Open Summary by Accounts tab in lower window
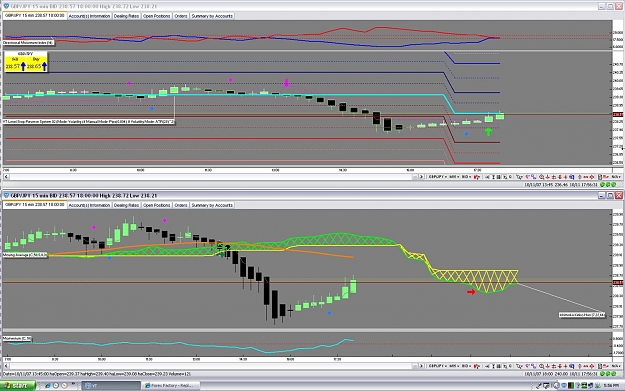The height and width of the screenshot is (391, 625). coord(212,205)
